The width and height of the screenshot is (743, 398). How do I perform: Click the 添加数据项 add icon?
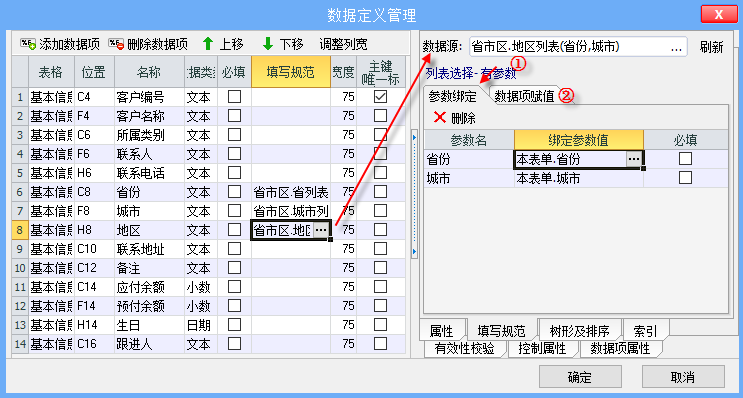coord(28,45)
